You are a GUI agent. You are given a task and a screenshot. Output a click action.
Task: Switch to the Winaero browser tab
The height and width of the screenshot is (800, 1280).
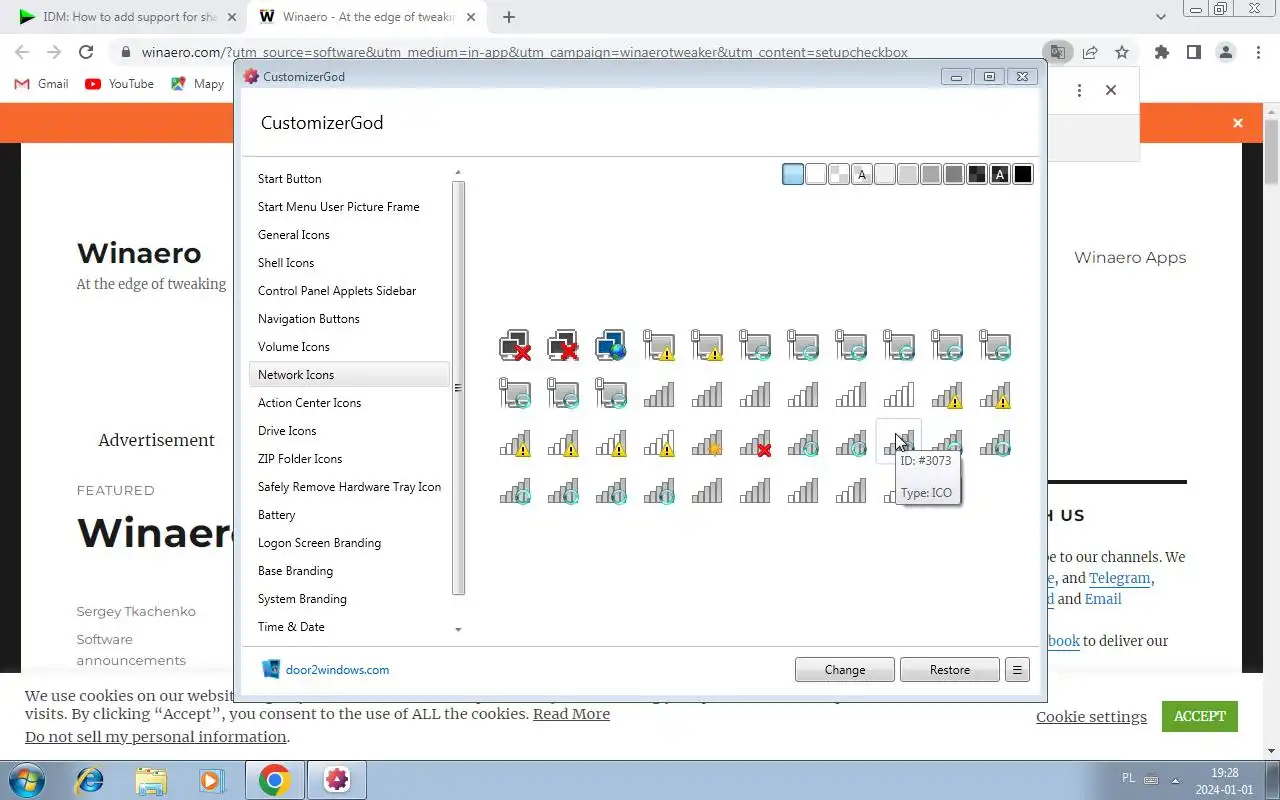(368, 17)
